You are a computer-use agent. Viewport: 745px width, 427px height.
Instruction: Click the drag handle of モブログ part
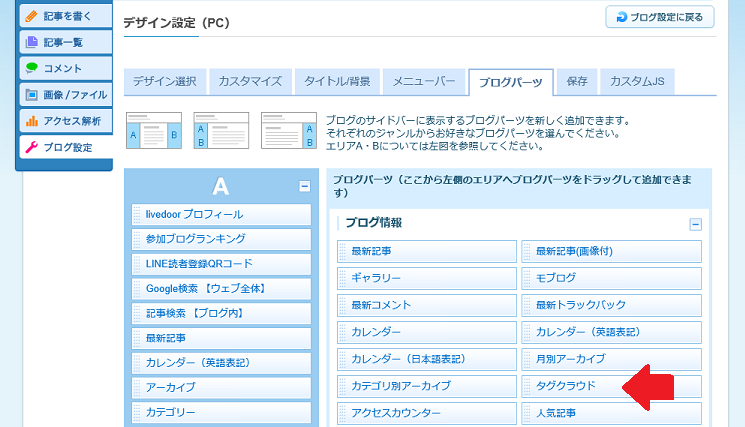coord(527,278)
